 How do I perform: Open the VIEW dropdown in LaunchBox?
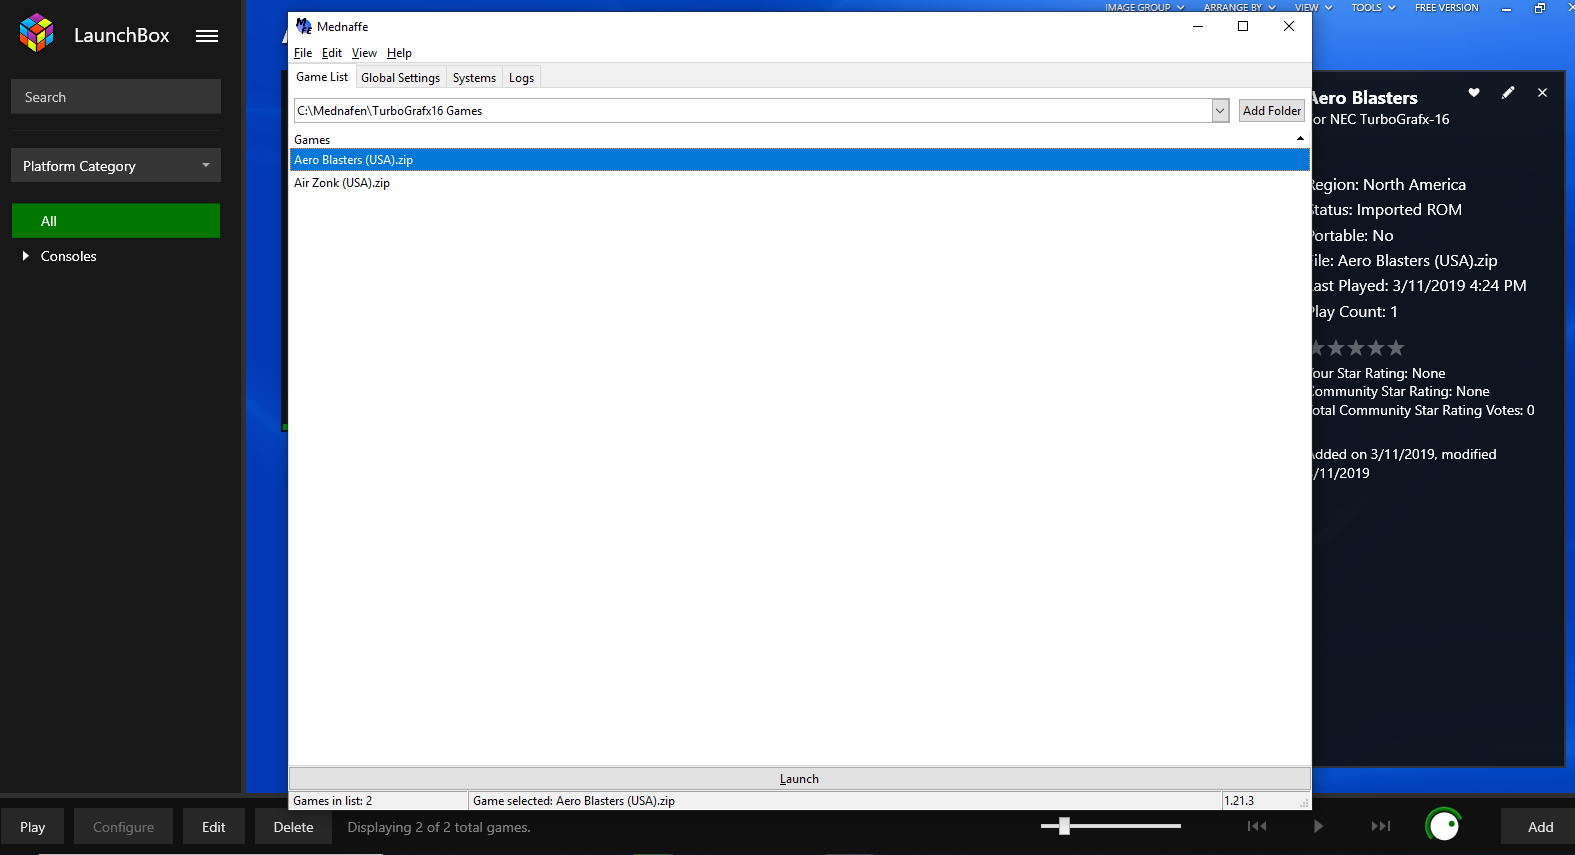point(1313,7)
